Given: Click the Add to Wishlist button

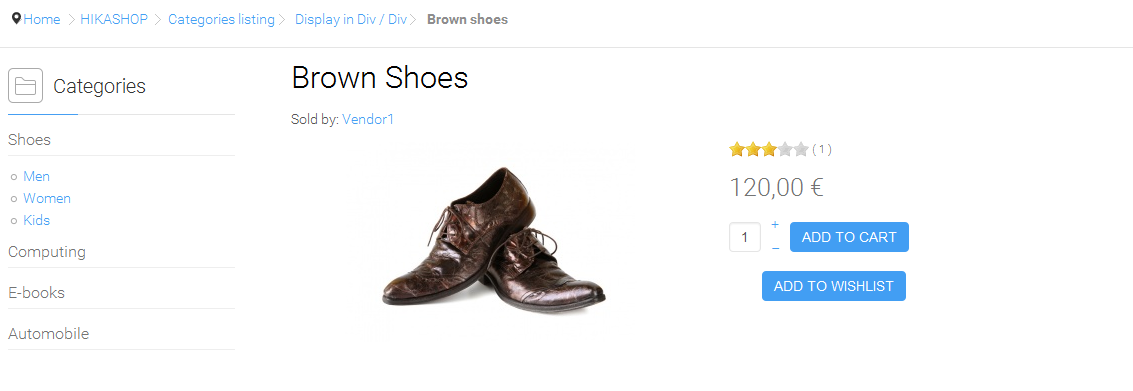Looking at the screenshot, I should click(x=834, y=286).
